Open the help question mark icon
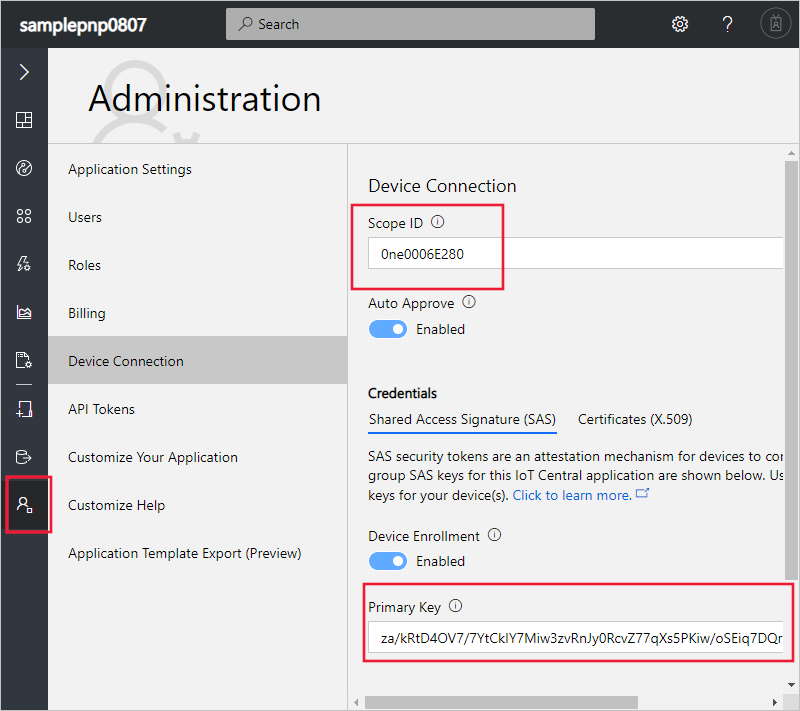 tap(728, 24)
